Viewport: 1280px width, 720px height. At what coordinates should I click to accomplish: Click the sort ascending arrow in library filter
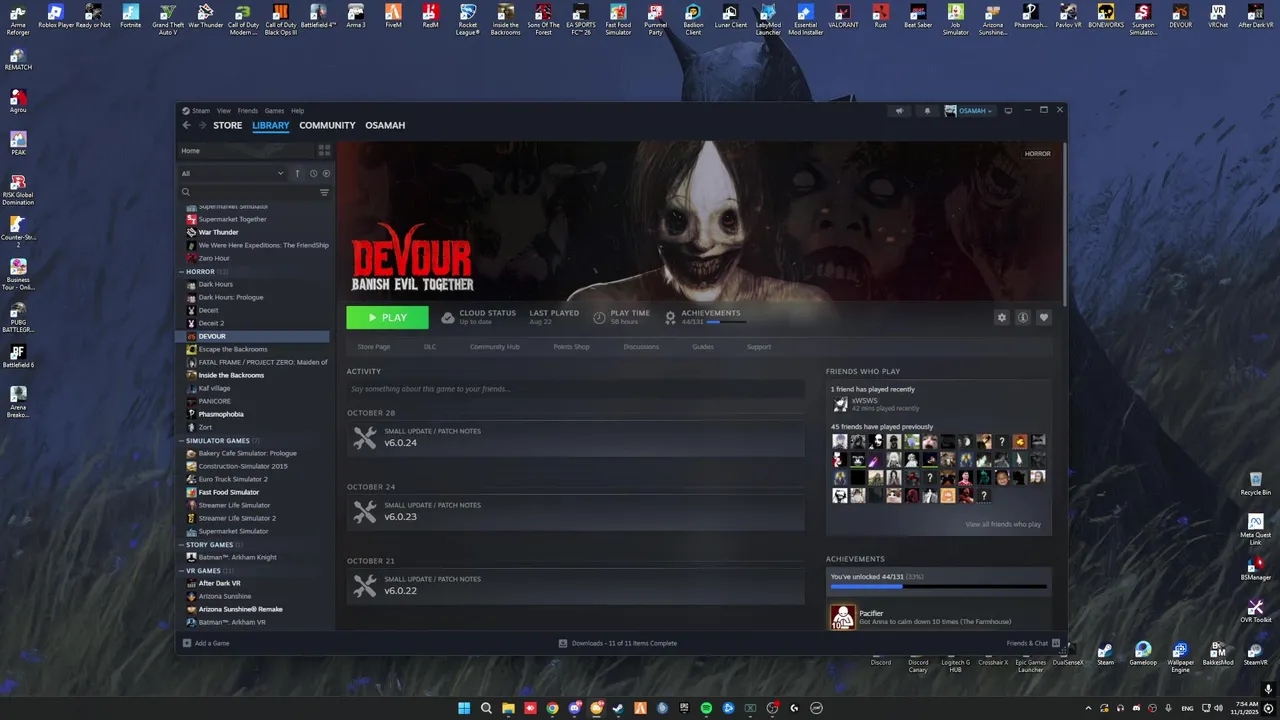(x=297, y=173)
